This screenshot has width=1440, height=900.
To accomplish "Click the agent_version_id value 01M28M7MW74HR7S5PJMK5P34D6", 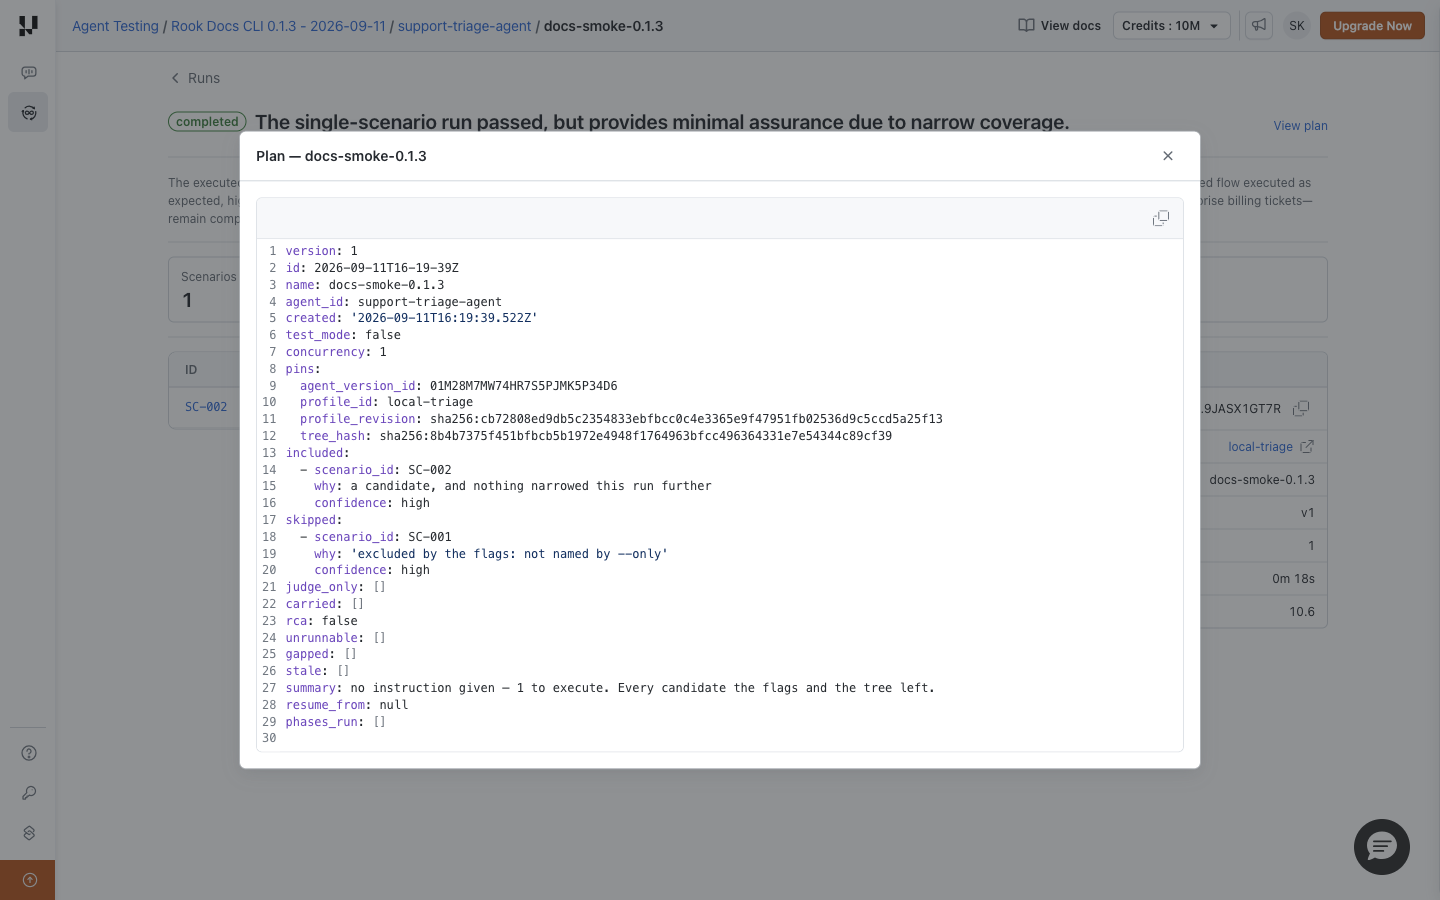I will coord(523,386).
